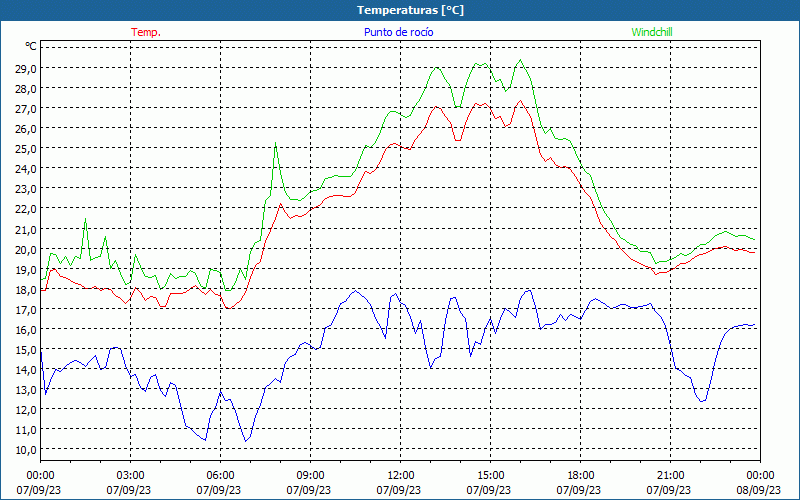Viewport: 800px width, 500px height.
Task: Click the 25,0 y-axis value
Action: click(x=26, y=148)
